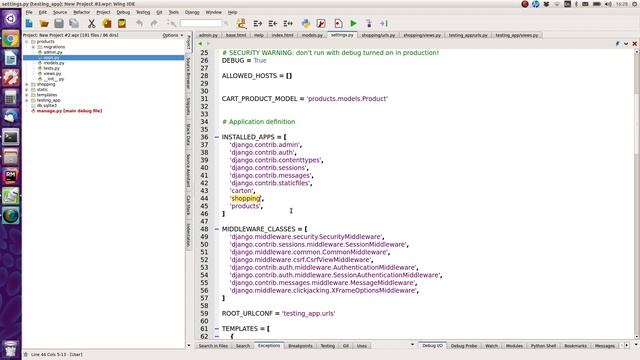Open the Bookmarks tab

(575, 346)
